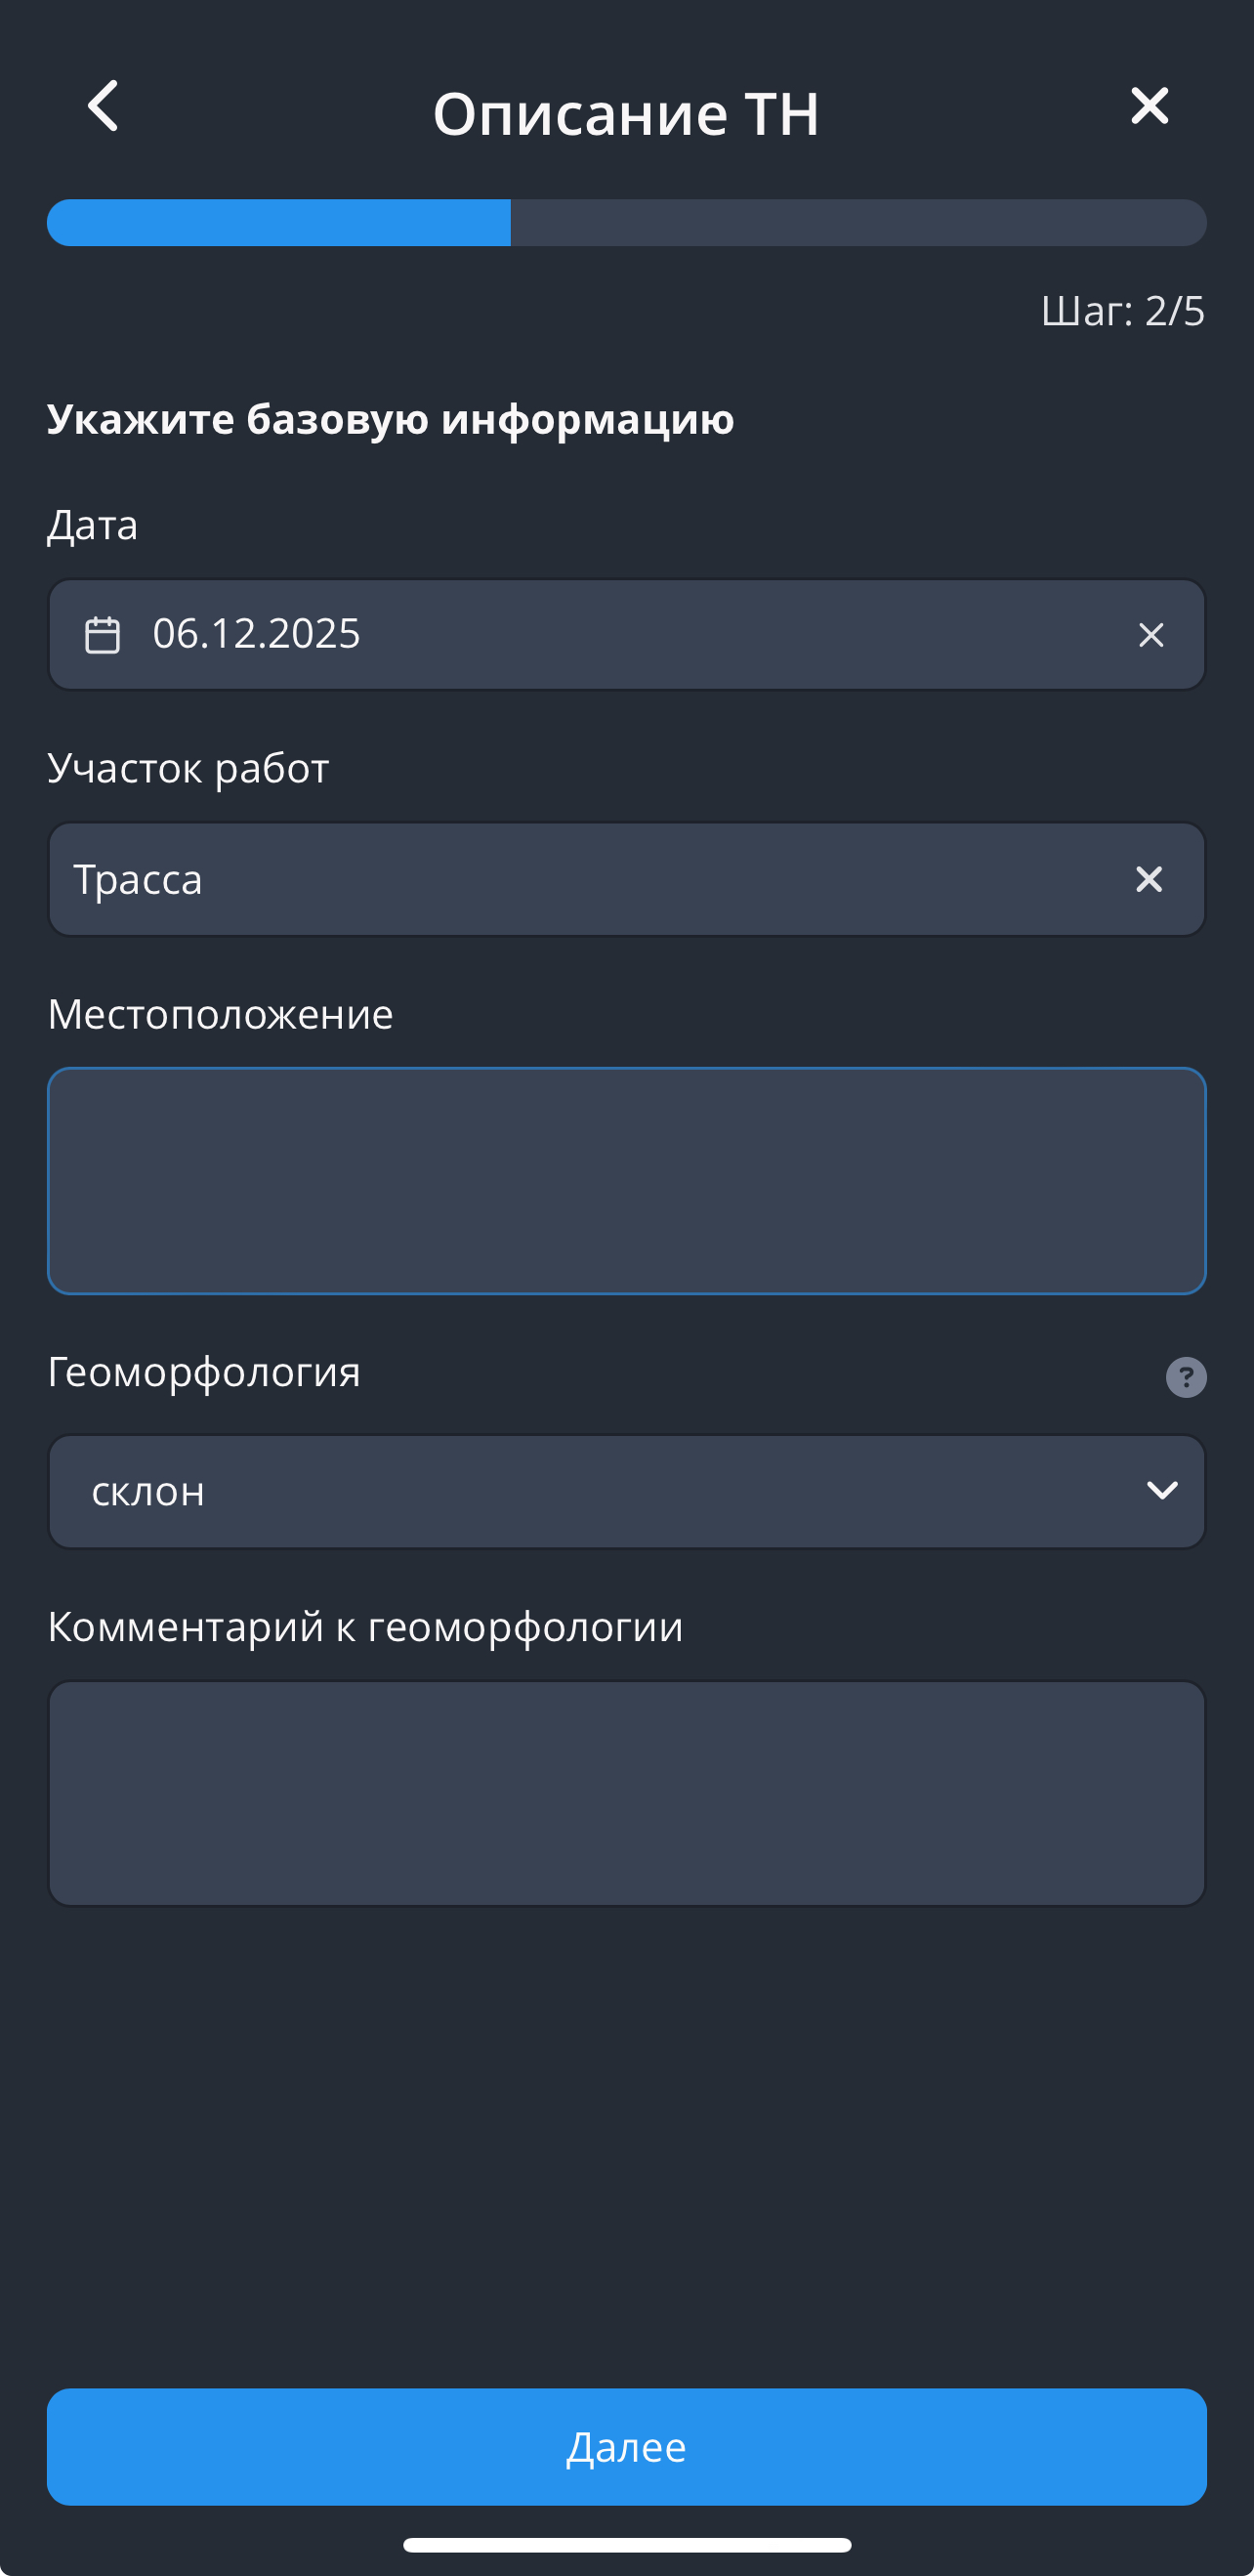
Task: Click the Геоморфология field label
Action: pyautogui.click(x=204, y=1372)
